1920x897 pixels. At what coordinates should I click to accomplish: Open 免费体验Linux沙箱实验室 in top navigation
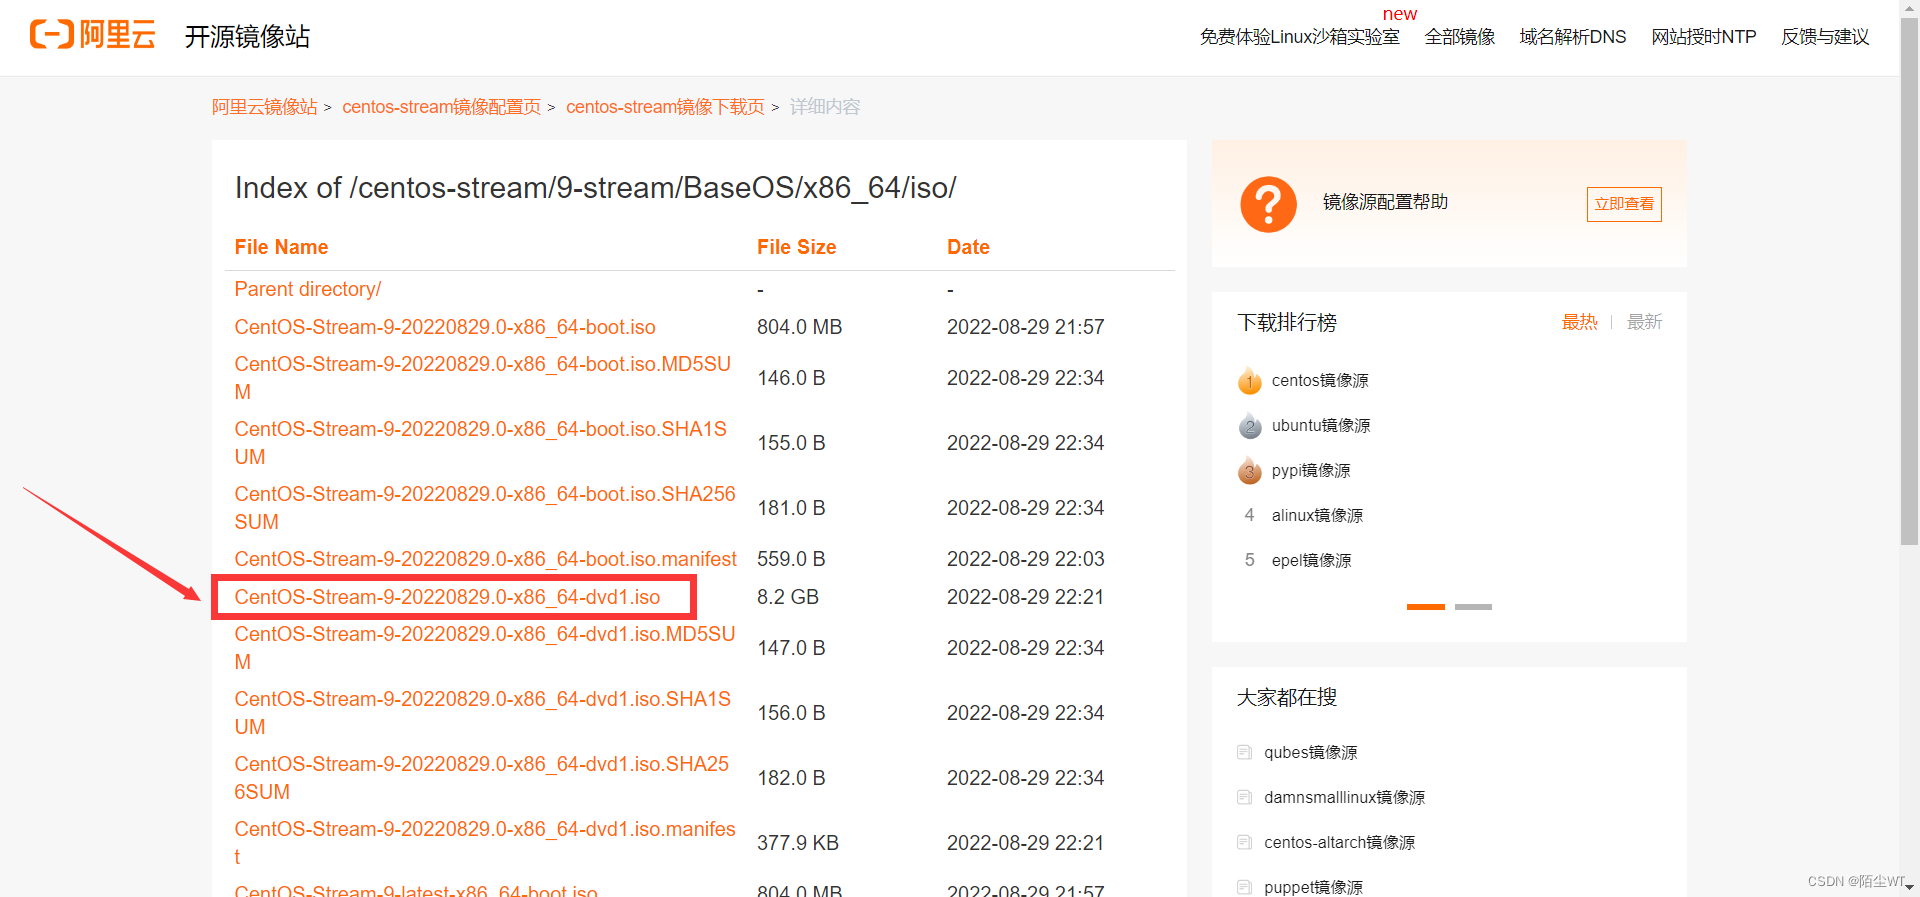click(1299, 37)
